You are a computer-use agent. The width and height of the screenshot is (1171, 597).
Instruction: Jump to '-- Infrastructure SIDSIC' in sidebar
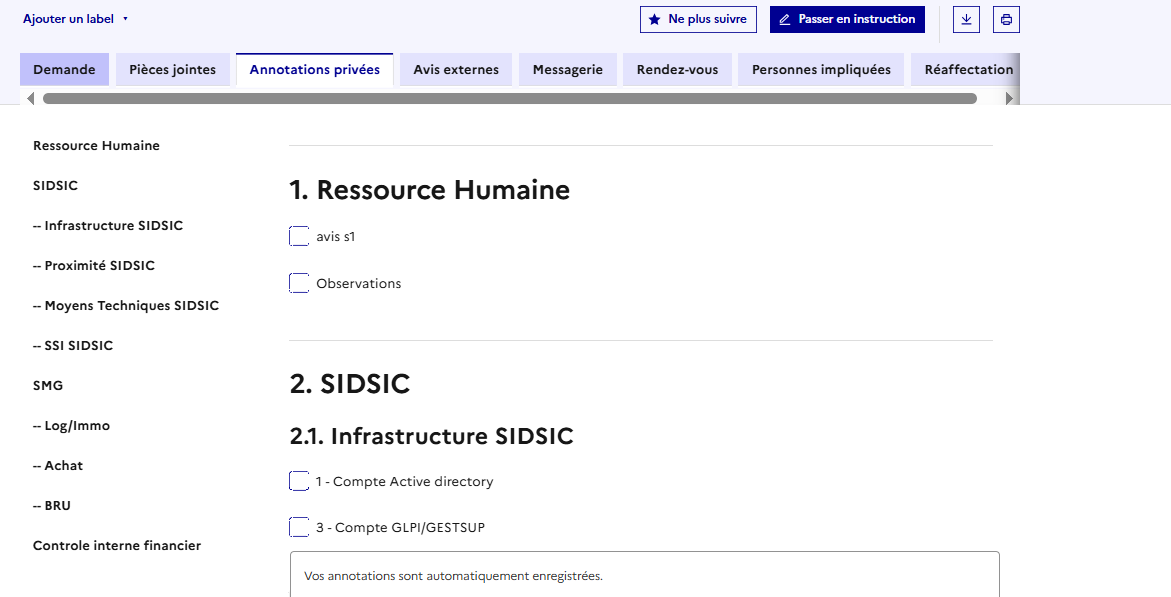click(x=108, y=226)
